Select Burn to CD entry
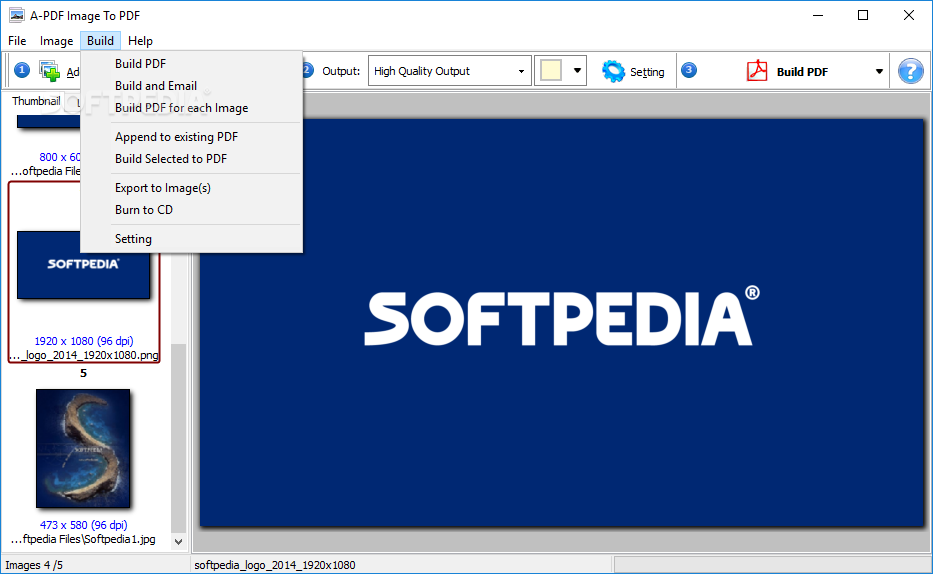 [192, 210]
